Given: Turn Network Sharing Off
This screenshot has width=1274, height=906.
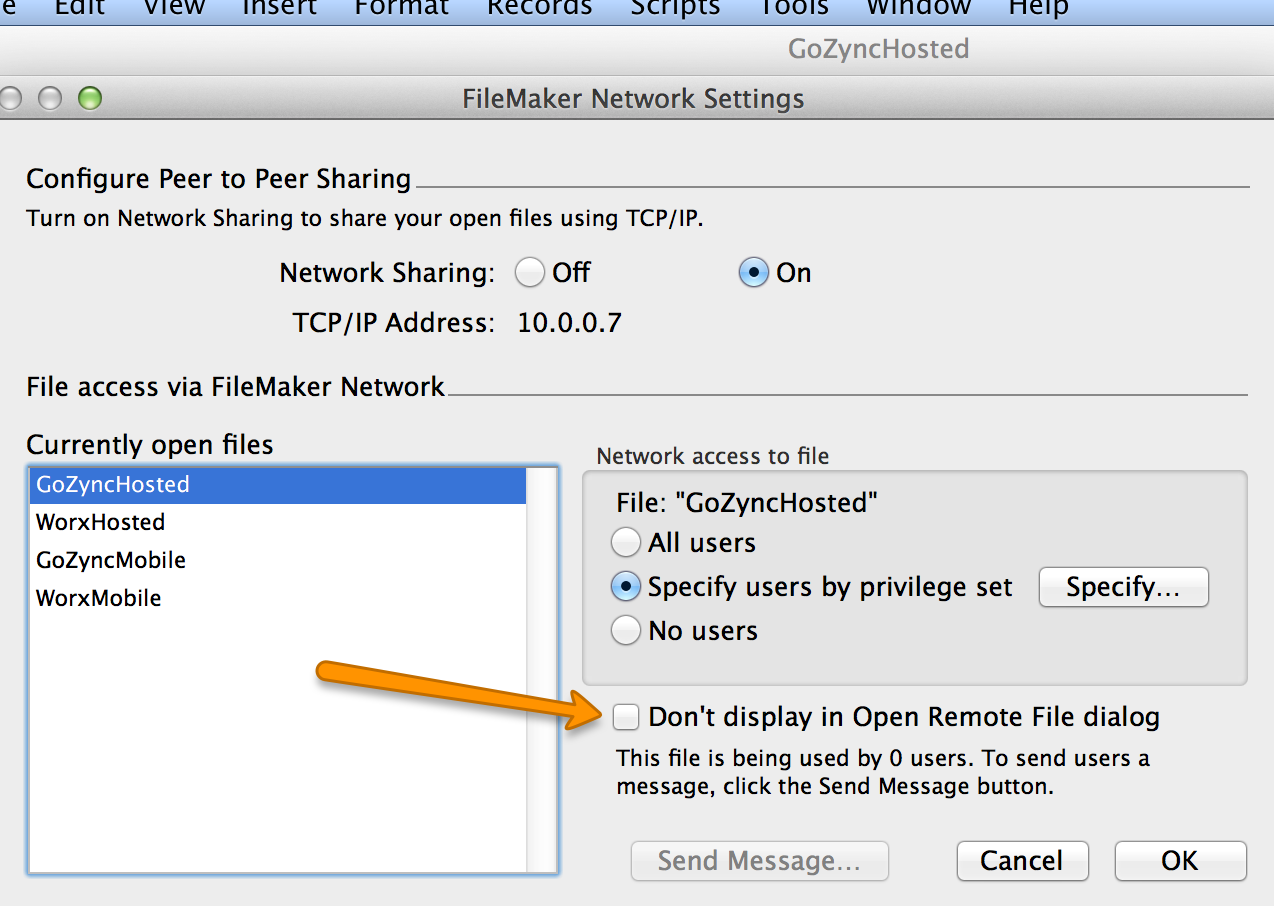Looking at the screenshot, I should pos(531,273).
